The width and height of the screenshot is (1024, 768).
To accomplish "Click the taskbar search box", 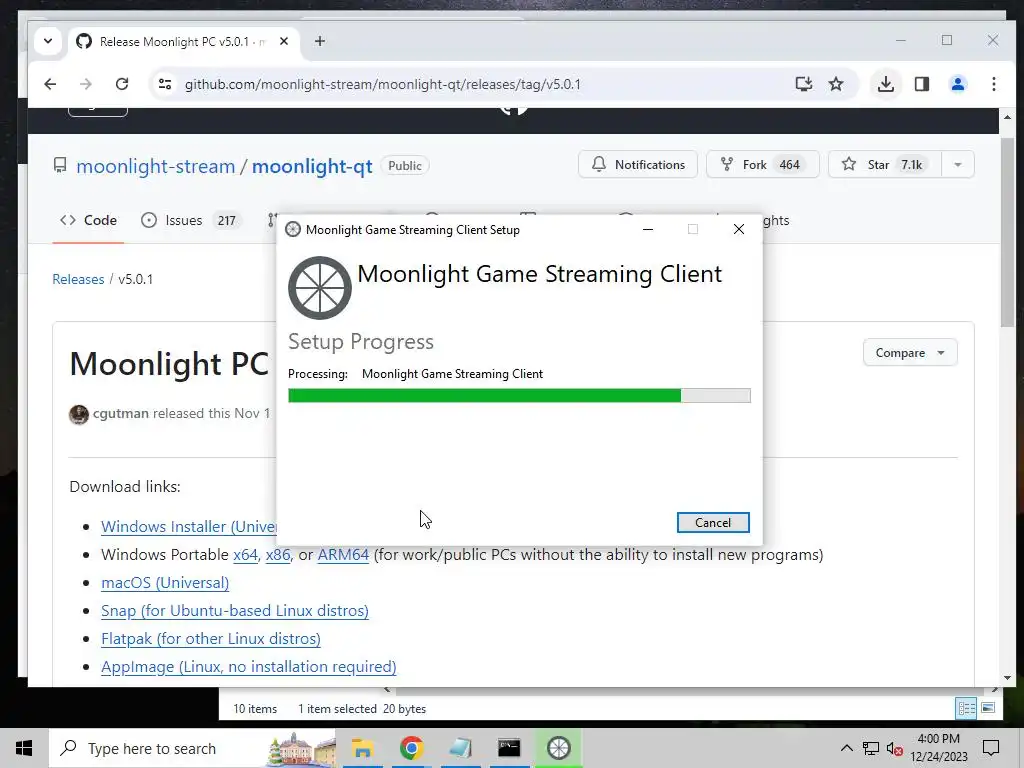I will (193, 748).
